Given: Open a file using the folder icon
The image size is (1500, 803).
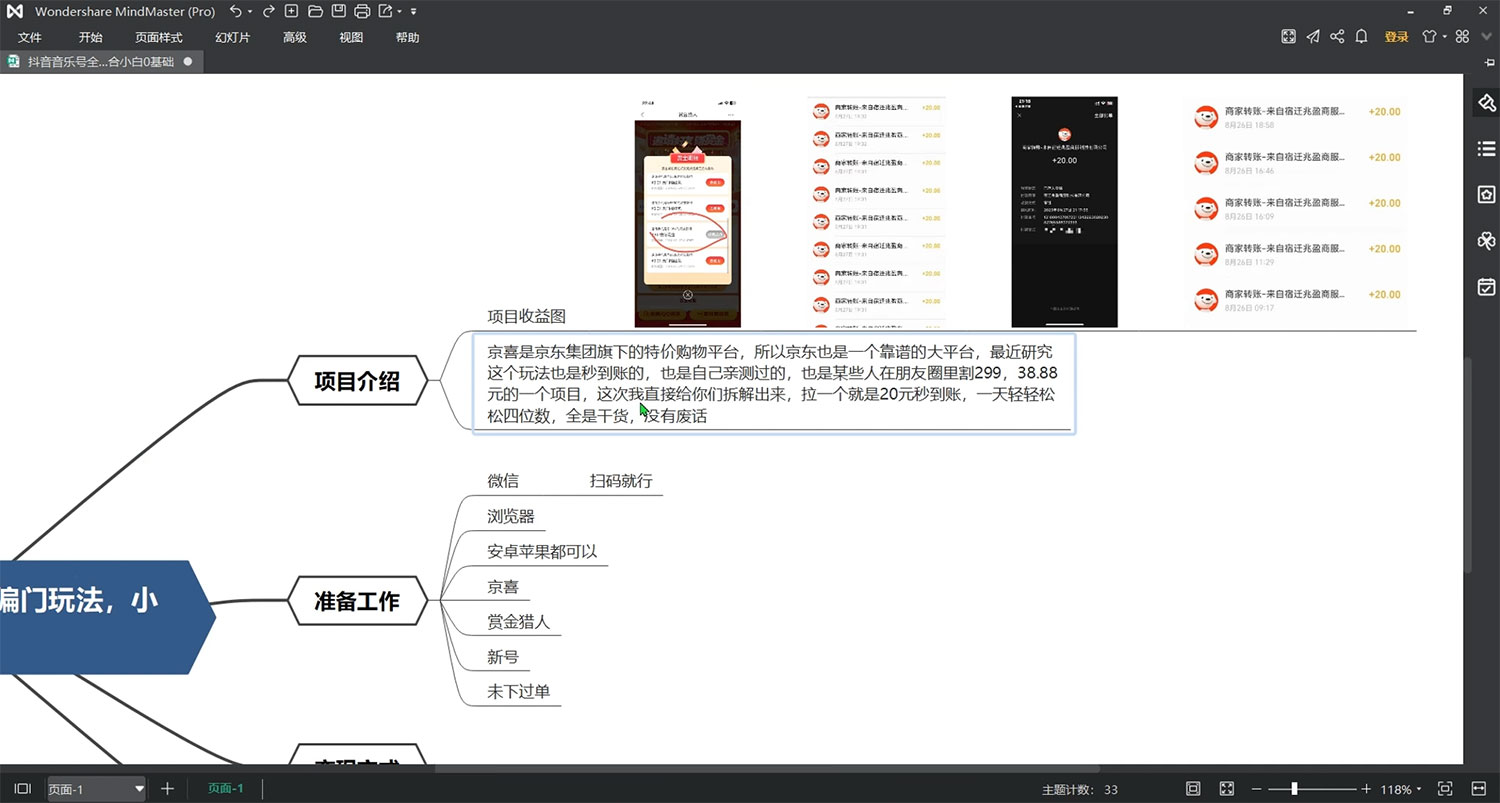Looking at the screenshot, I should 314,11.
